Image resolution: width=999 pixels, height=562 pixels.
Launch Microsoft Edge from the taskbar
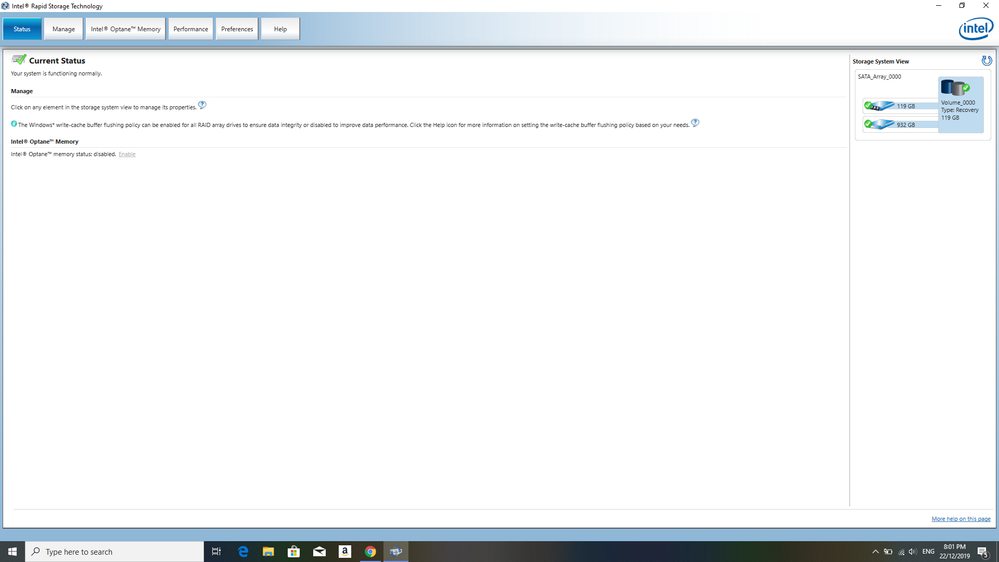pos(243,551)
